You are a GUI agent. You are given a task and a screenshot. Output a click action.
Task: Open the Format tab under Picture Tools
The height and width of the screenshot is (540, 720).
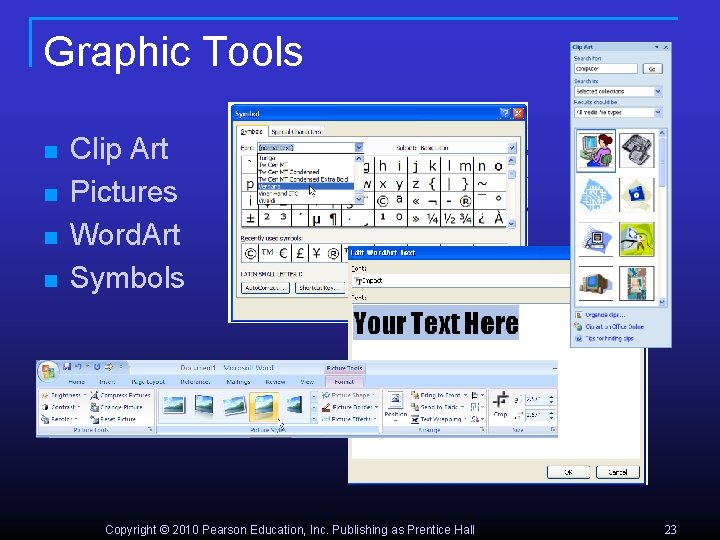(x=344, y=382)
